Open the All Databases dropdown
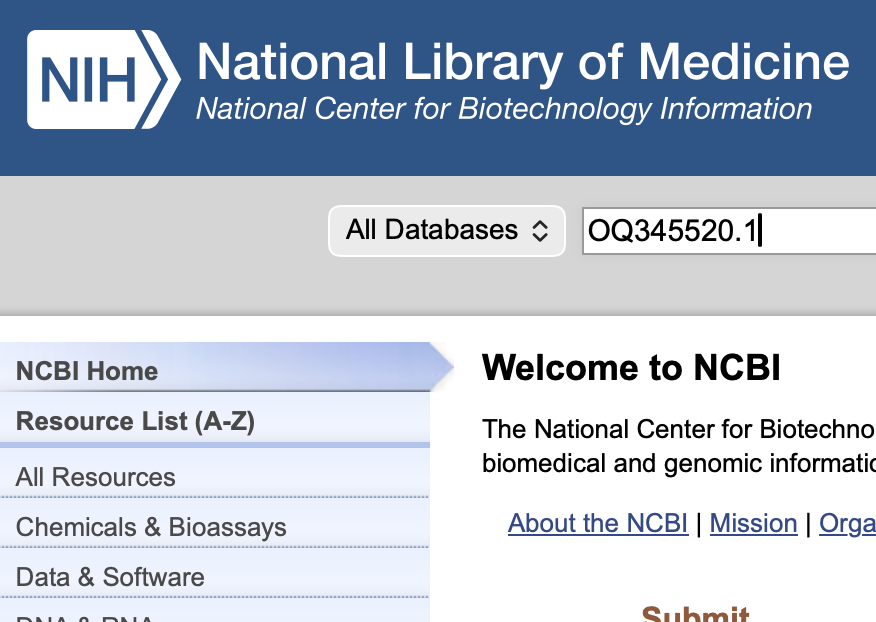 tap(446, 231)
